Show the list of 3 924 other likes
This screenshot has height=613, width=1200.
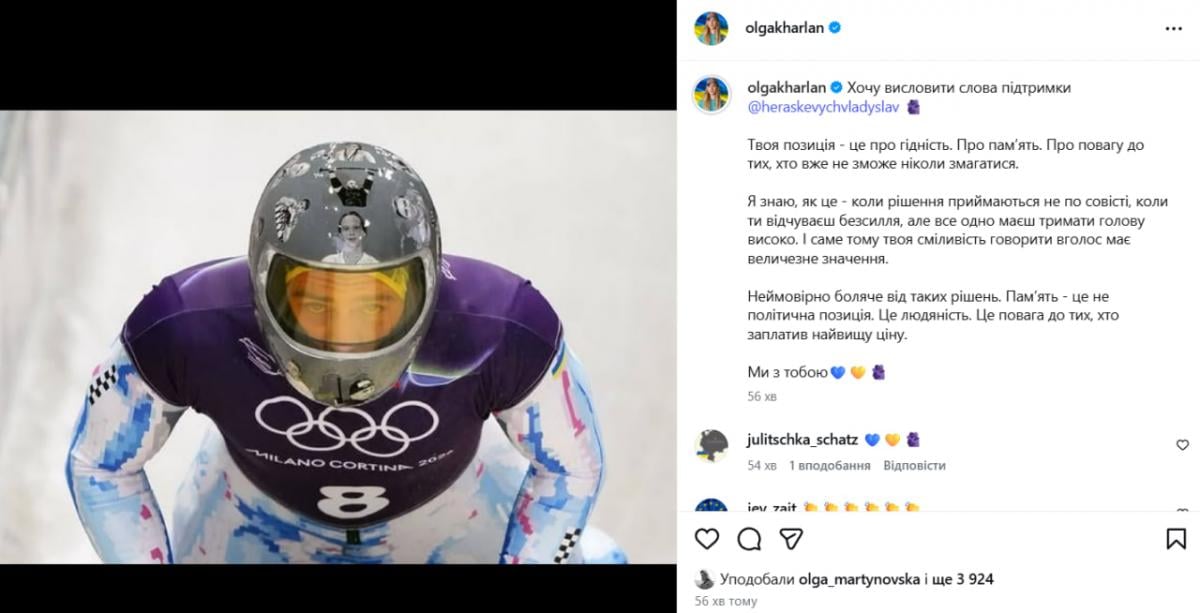coord(968,579)
